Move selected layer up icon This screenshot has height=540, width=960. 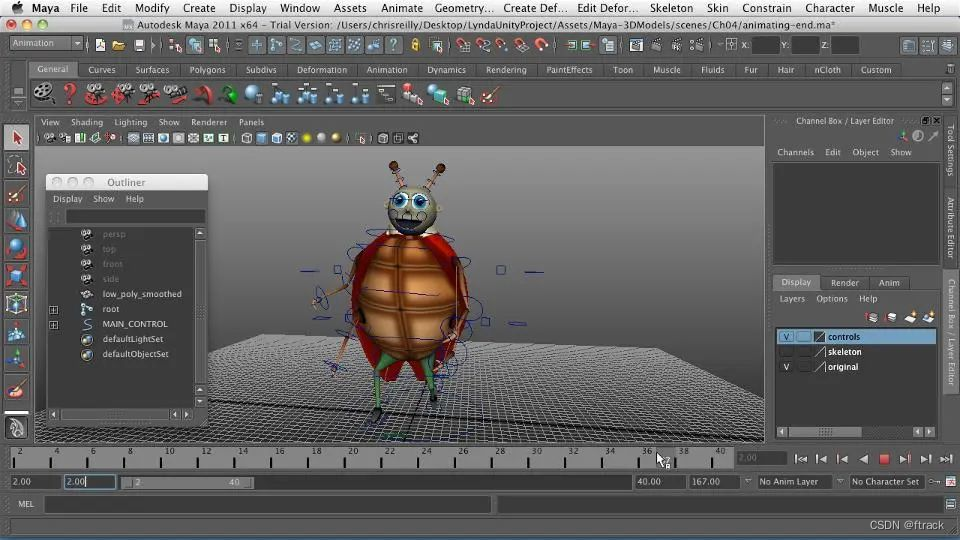click(872, 317)
